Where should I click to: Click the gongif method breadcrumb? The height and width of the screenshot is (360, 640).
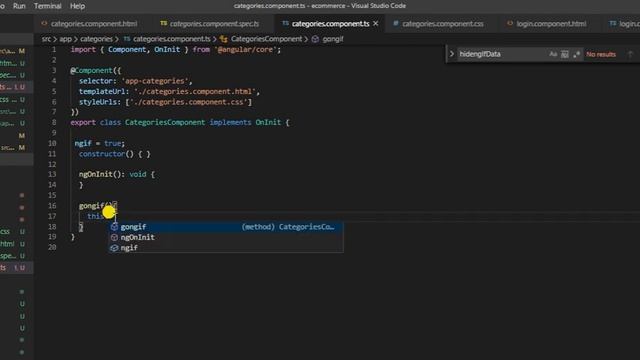pyautogui.click(x=333, y=39)
